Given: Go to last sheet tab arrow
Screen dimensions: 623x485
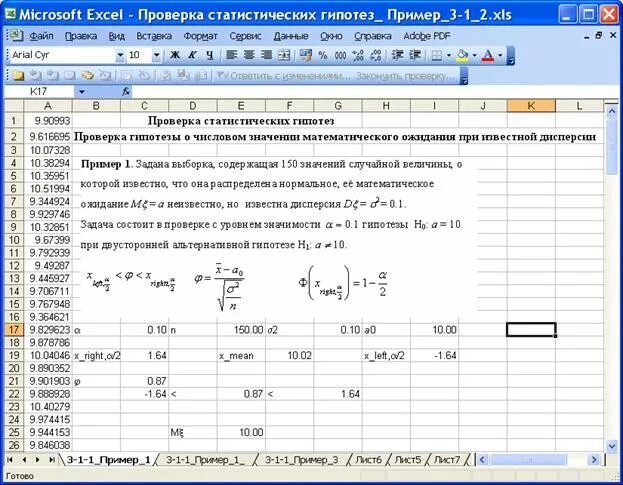Looking at the screenshot, I should click(x=51, y=460).
